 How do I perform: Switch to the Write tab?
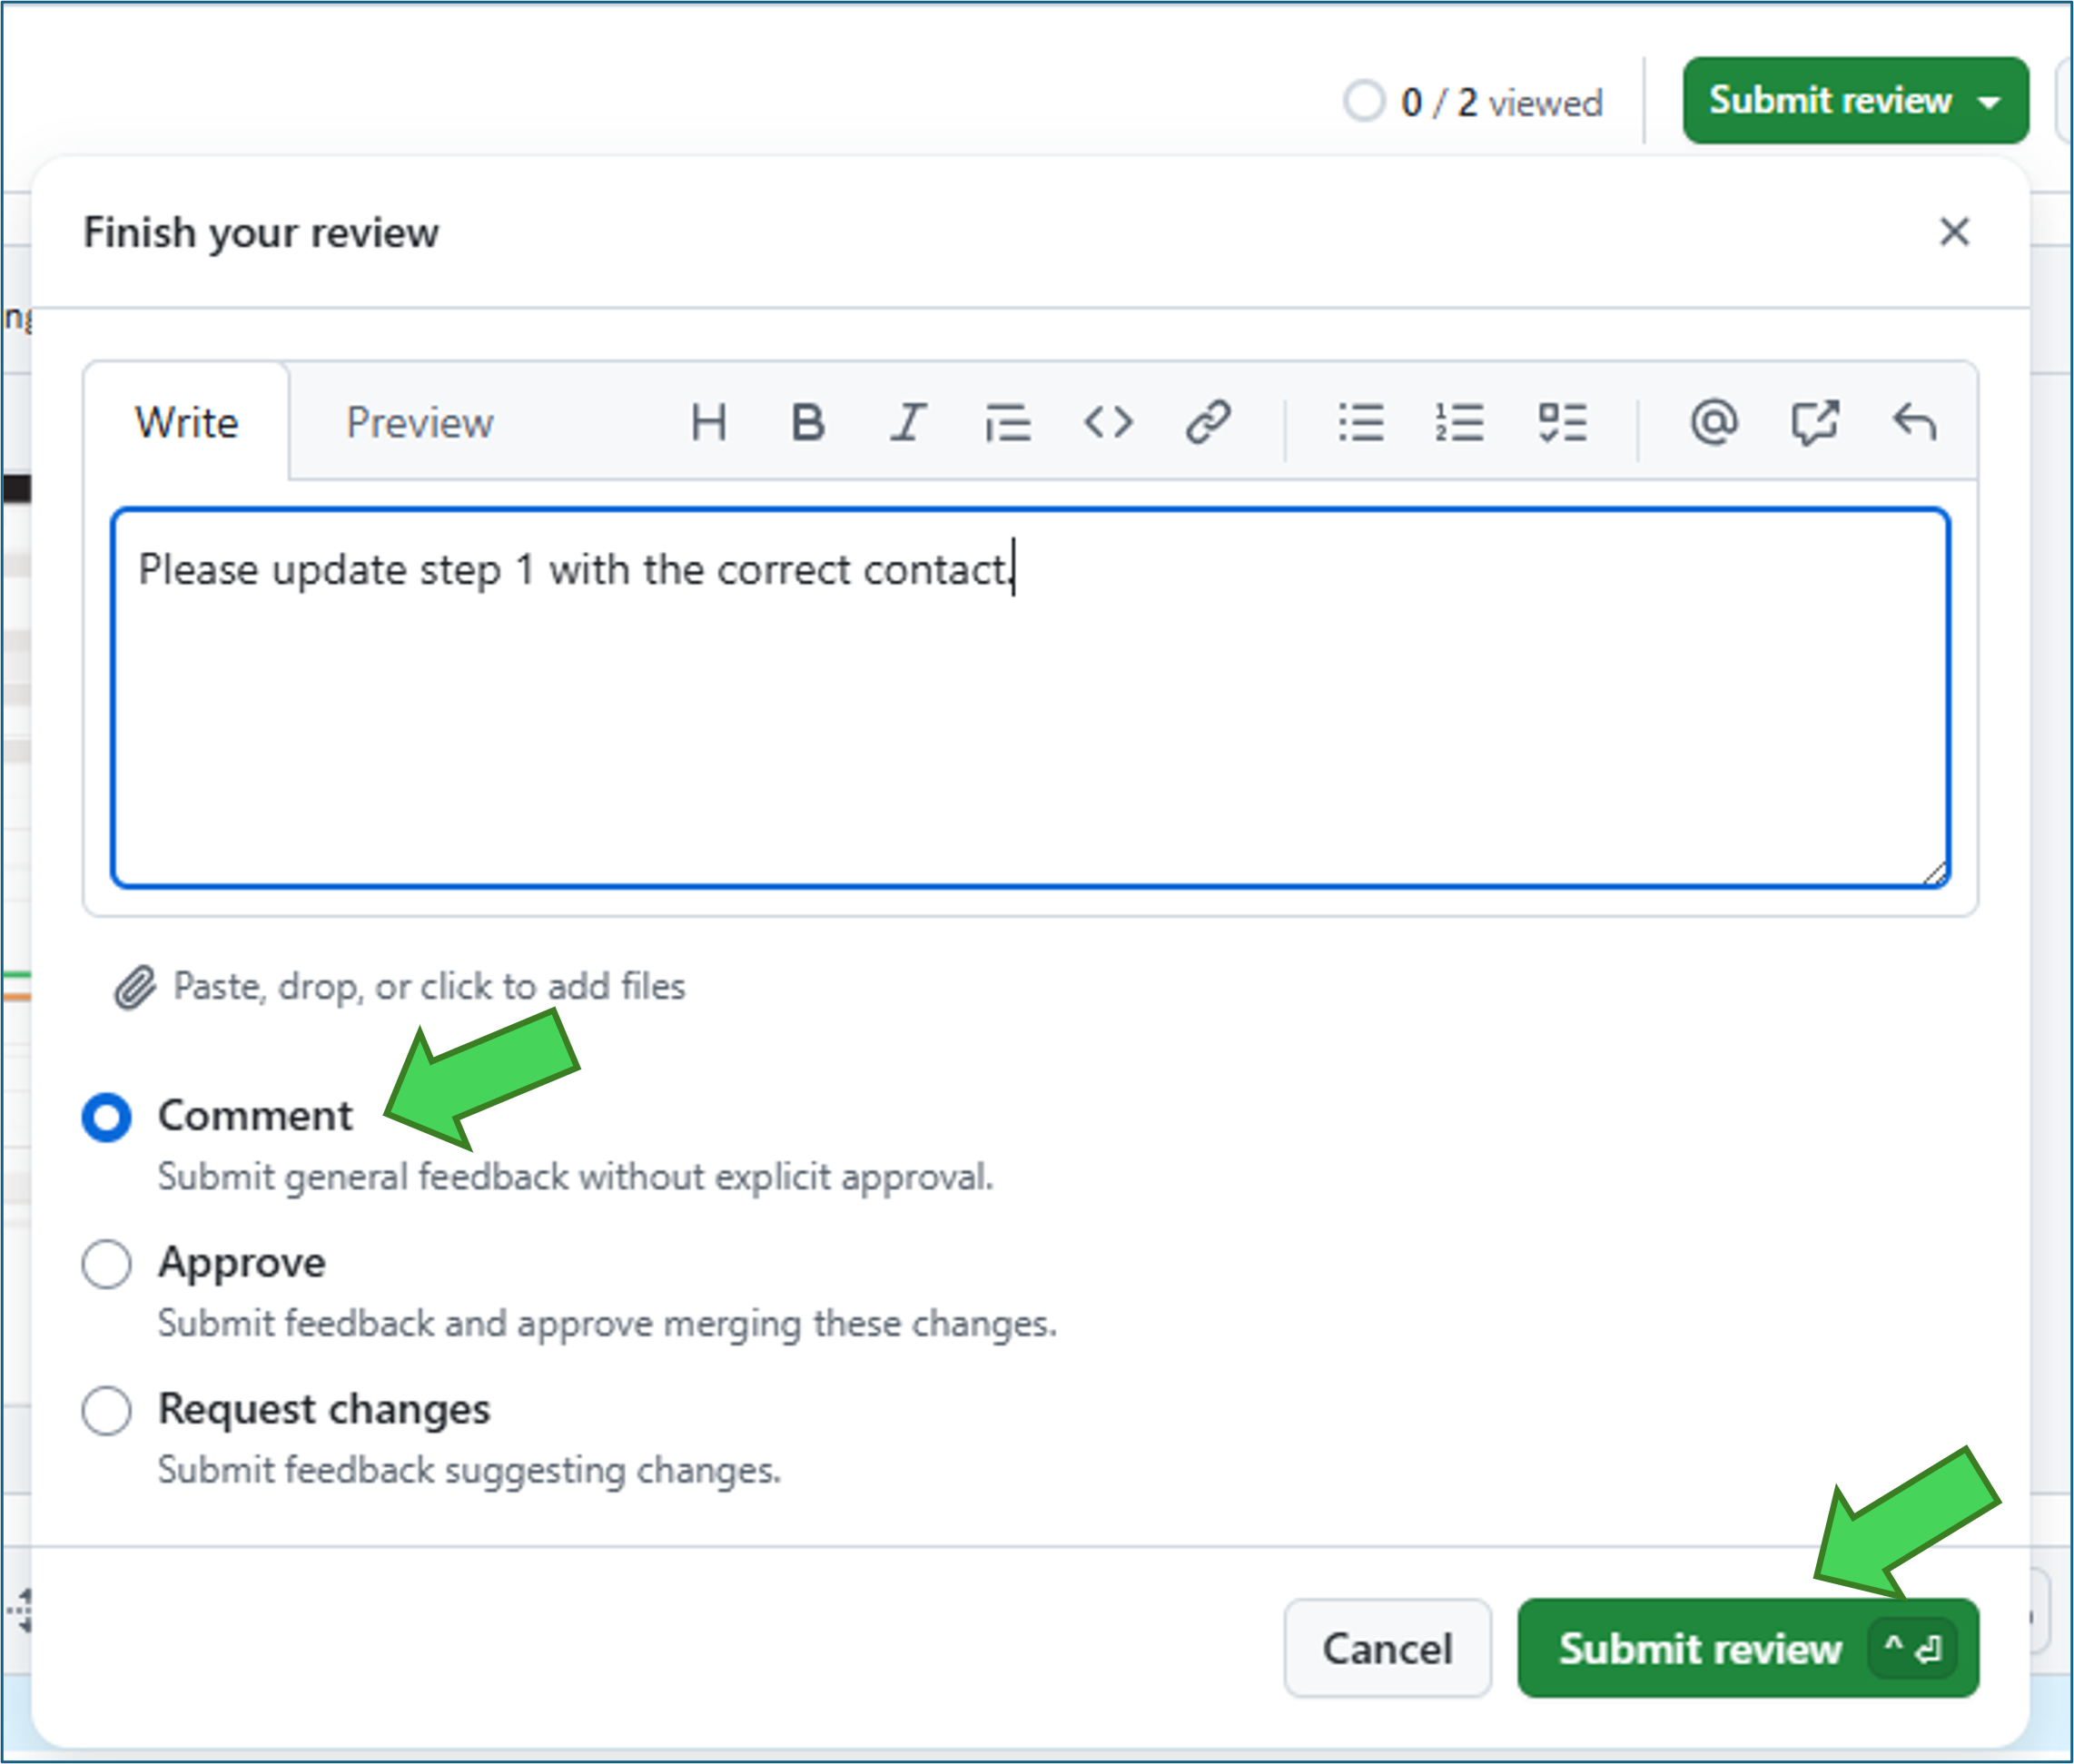point(187,422)
